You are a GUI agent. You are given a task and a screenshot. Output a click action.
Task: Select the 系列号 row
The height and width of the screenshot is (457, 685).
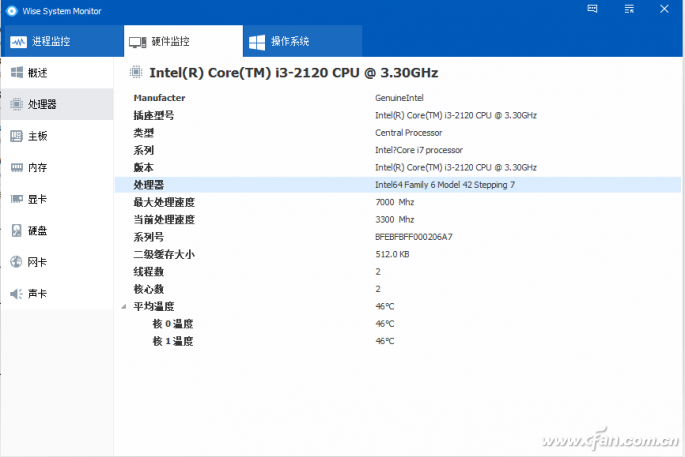click(398, 237)
